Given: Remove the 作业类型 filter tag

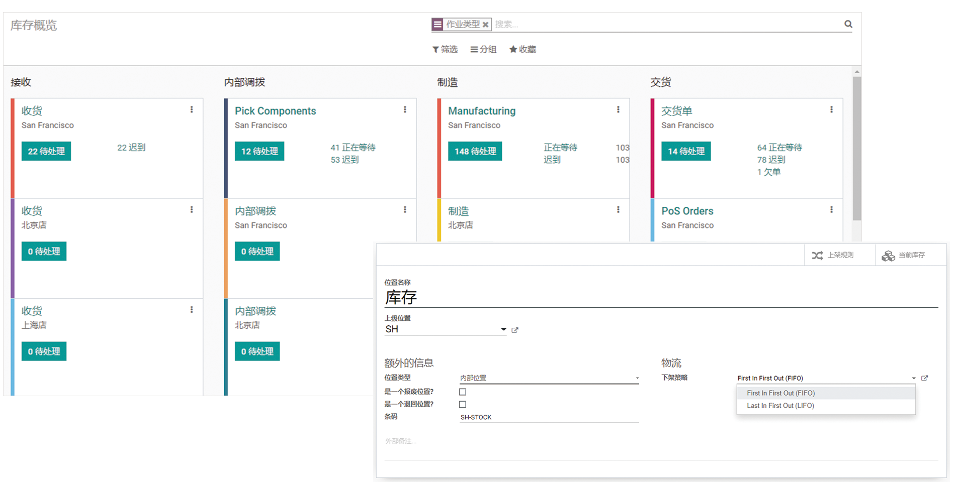Looking at the screenshot, I should [x=486, y=24].
